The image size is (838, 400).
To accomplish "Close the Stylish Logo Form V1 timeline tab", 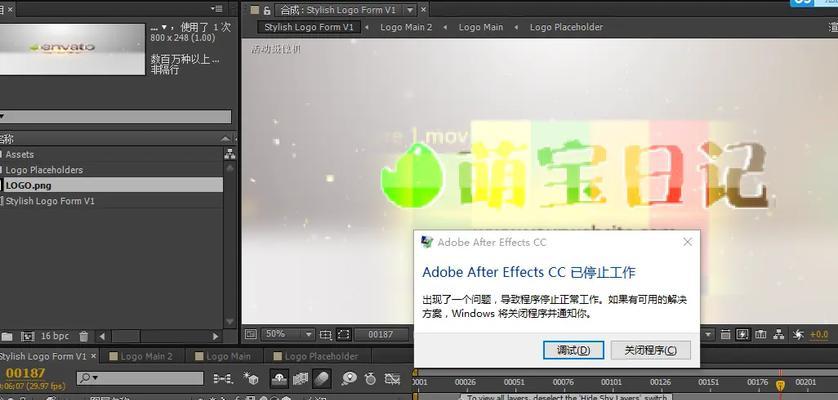I will 94,356.
